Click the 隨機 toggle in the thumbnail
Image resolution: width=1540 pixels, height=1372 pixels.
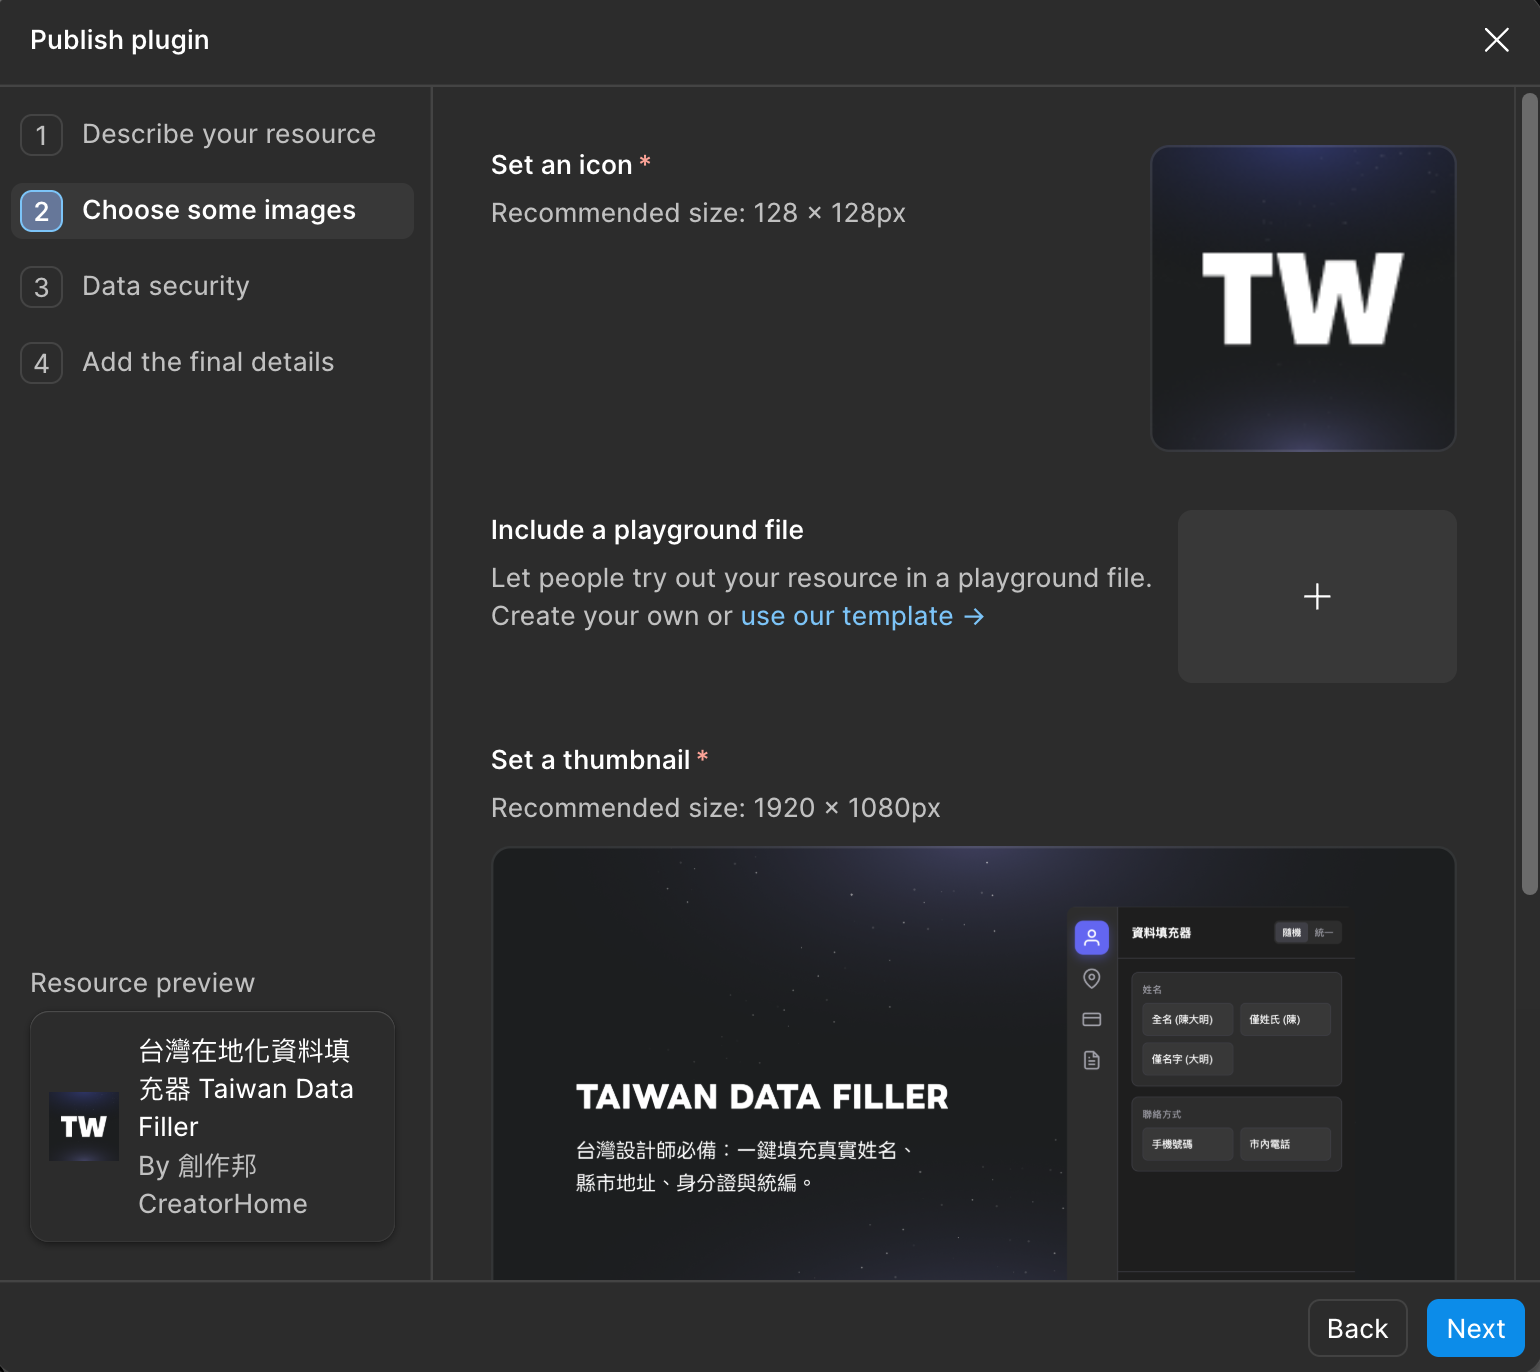[x=1292, y=933]
